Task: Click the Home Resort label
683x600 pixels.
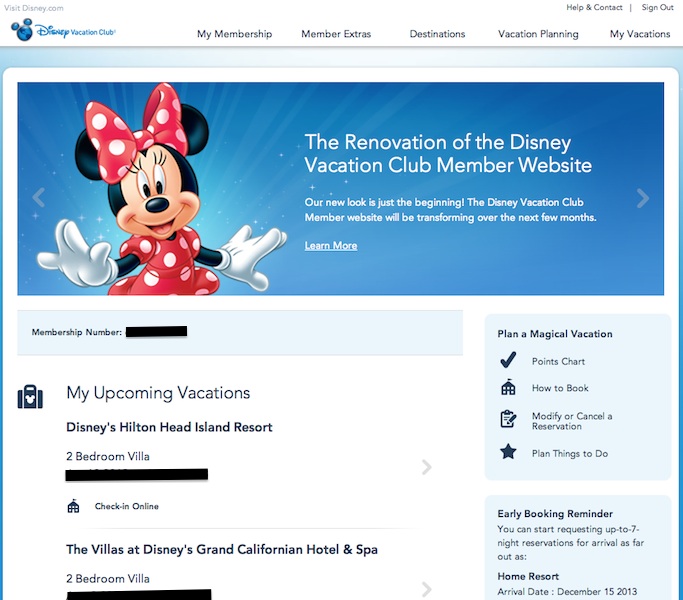Action: [x=528, y=576]
